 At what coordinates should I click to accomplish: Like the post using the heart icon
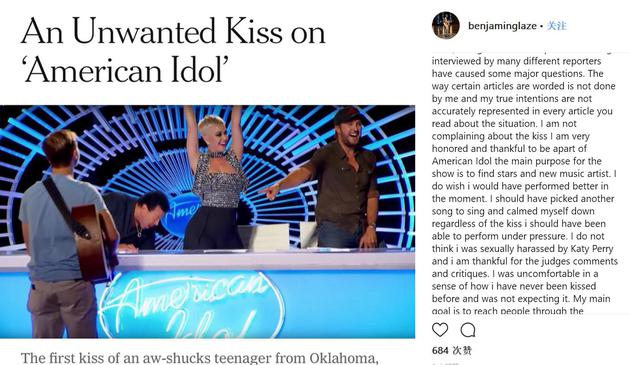pyautogui.click(x=440, y=330)
